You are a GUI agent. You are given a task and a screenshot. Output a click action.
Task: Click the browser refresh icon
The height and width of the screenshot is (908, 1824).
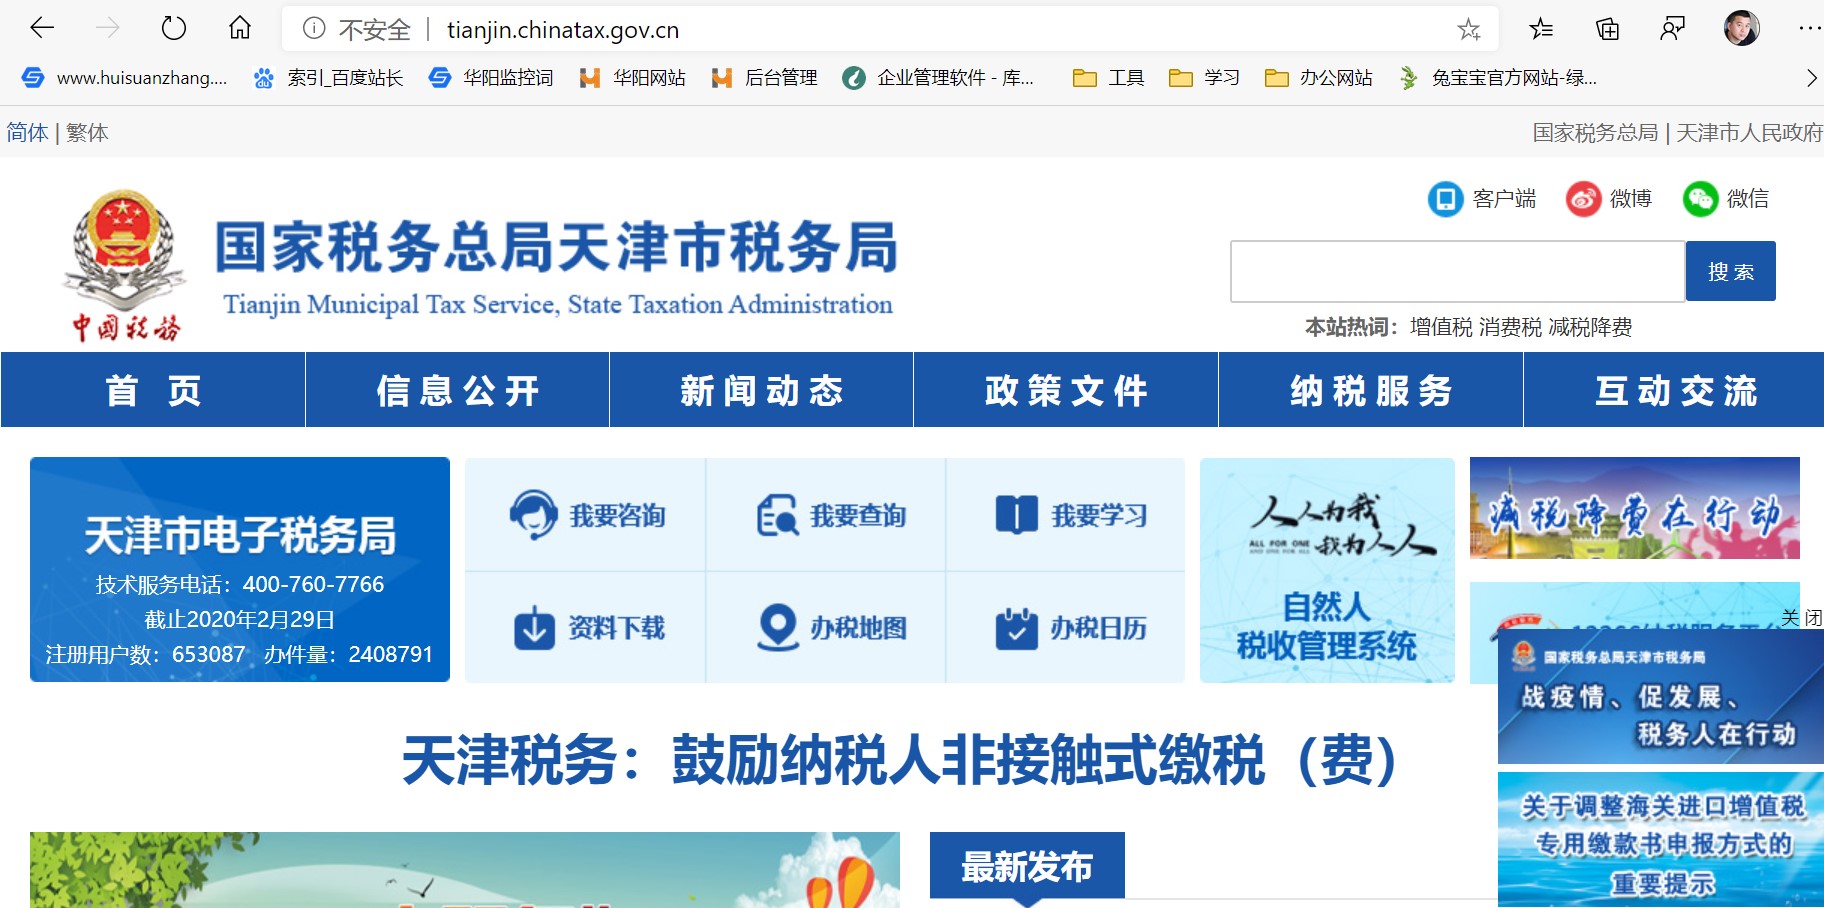[174, 28]
